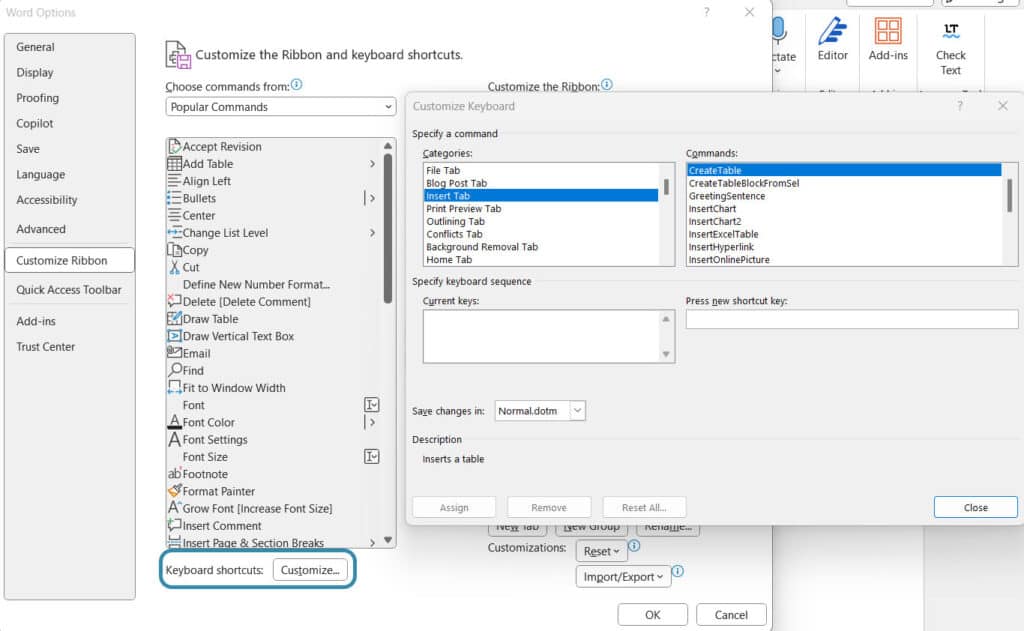Open the Popular Commands dropdown
The width and height of the screenshot is (1024, 631).
tap(280, 107)
